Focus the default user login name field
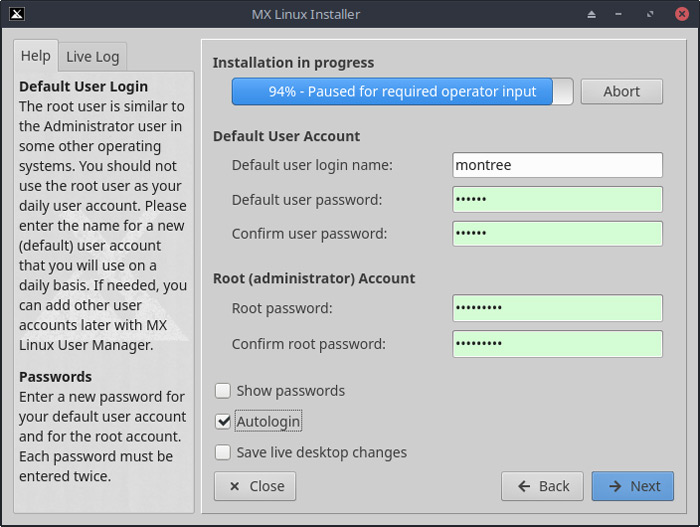Screen dimensions: 700x527 pyautogui.click(x=557, y=165)
